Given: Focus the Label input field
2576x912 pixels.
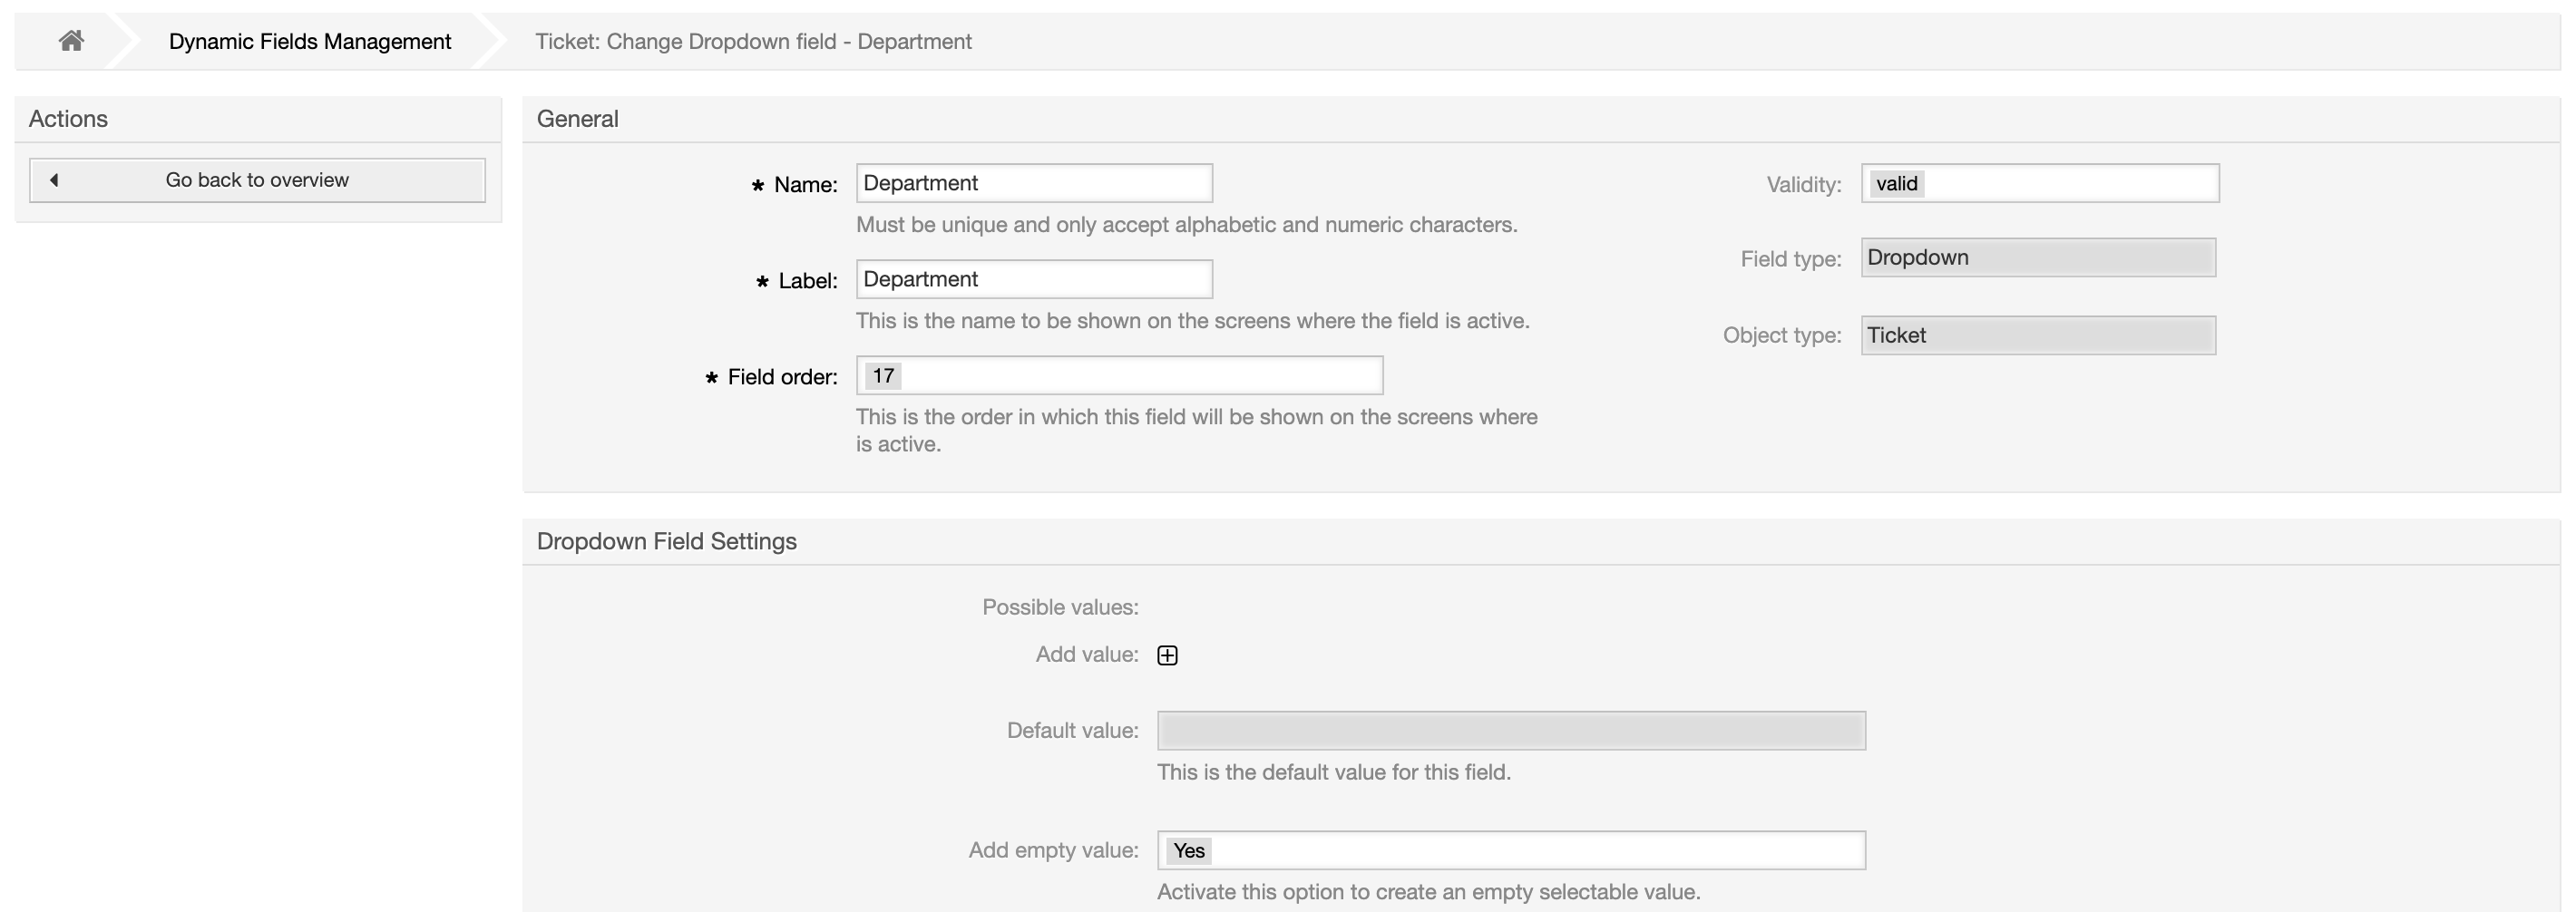Looking at the screenshot, I should tap(1033, 279).
